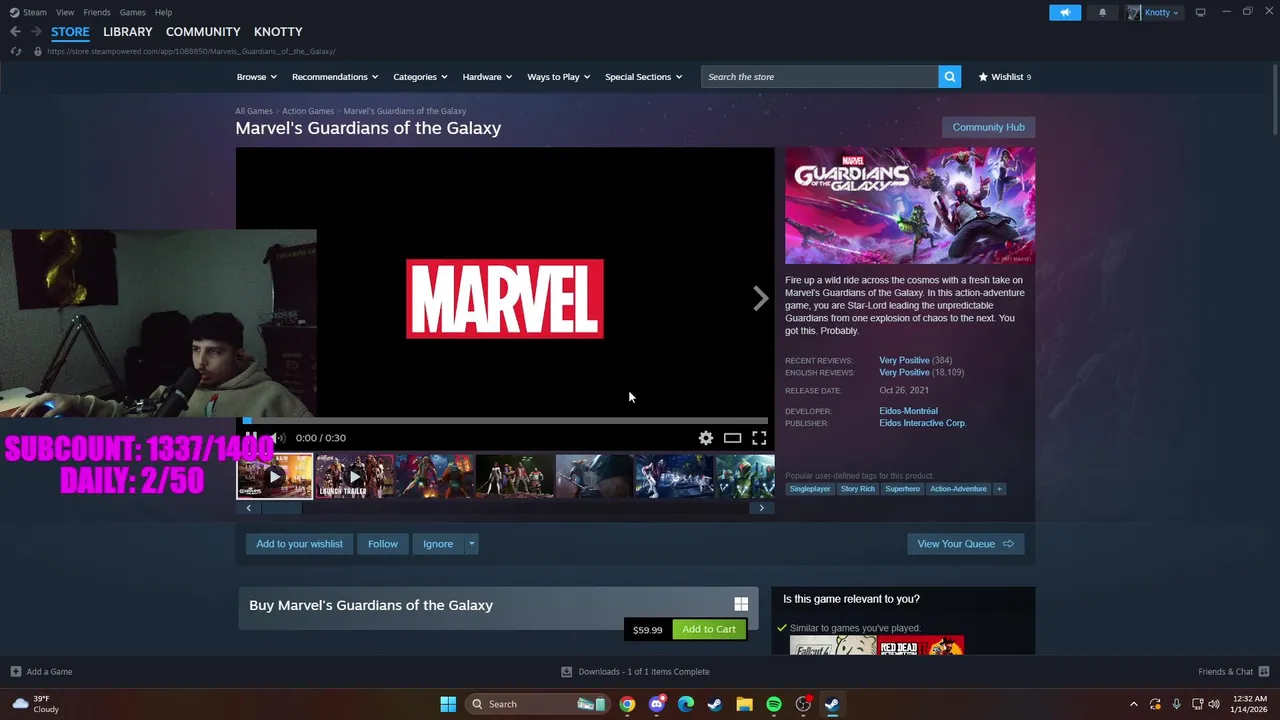This screenshot has width=1280, height=720.
Task: Show hidden system tray icons
Action: tap(1133, 704)
